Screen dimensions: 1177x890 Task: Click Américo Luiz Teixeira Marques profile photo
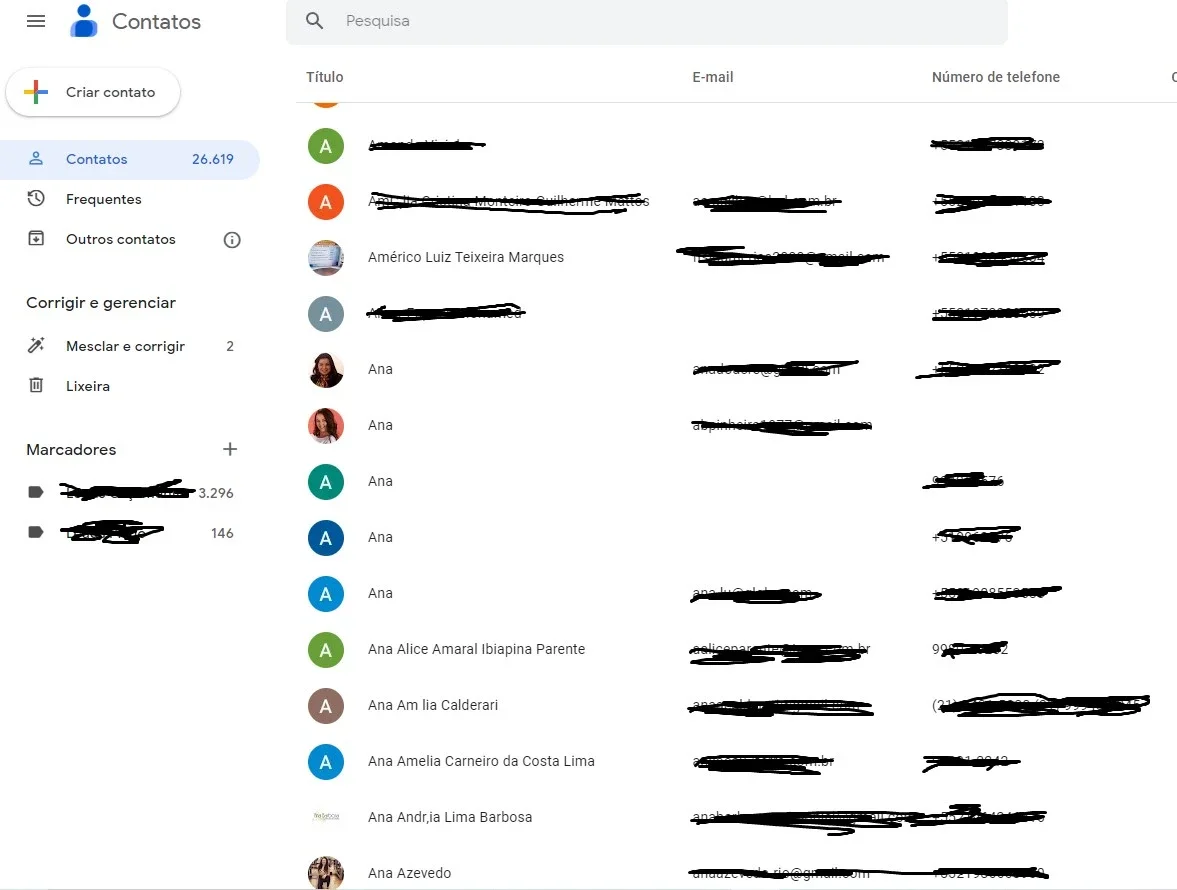[326, 257]
